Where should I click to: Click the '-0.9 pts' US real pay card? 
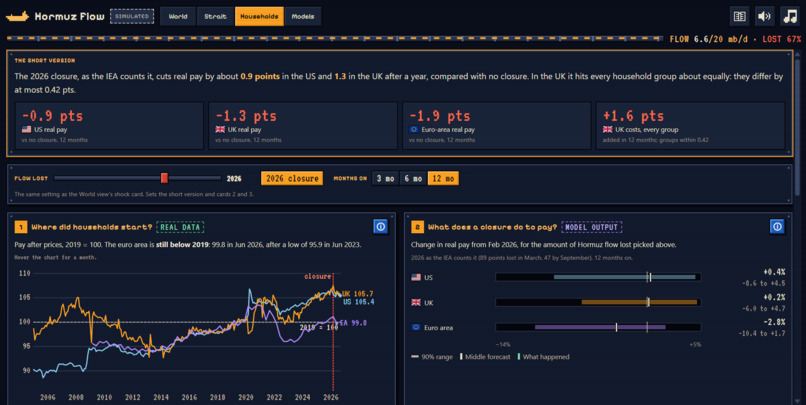pyautogui.click(x=109, y=126)
